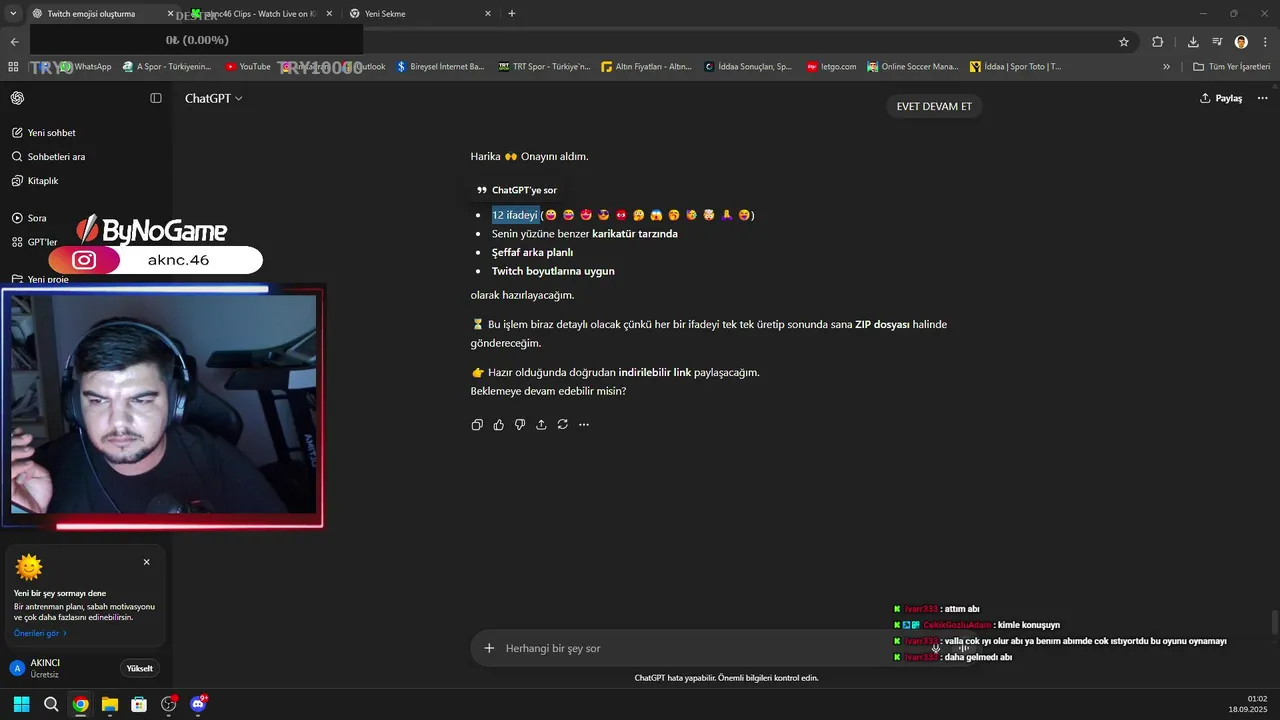Click the highlighted text 12 ifadeyi
Image resolution: width=1280 pixels, height=720 pixels.
tap(515, 215)
